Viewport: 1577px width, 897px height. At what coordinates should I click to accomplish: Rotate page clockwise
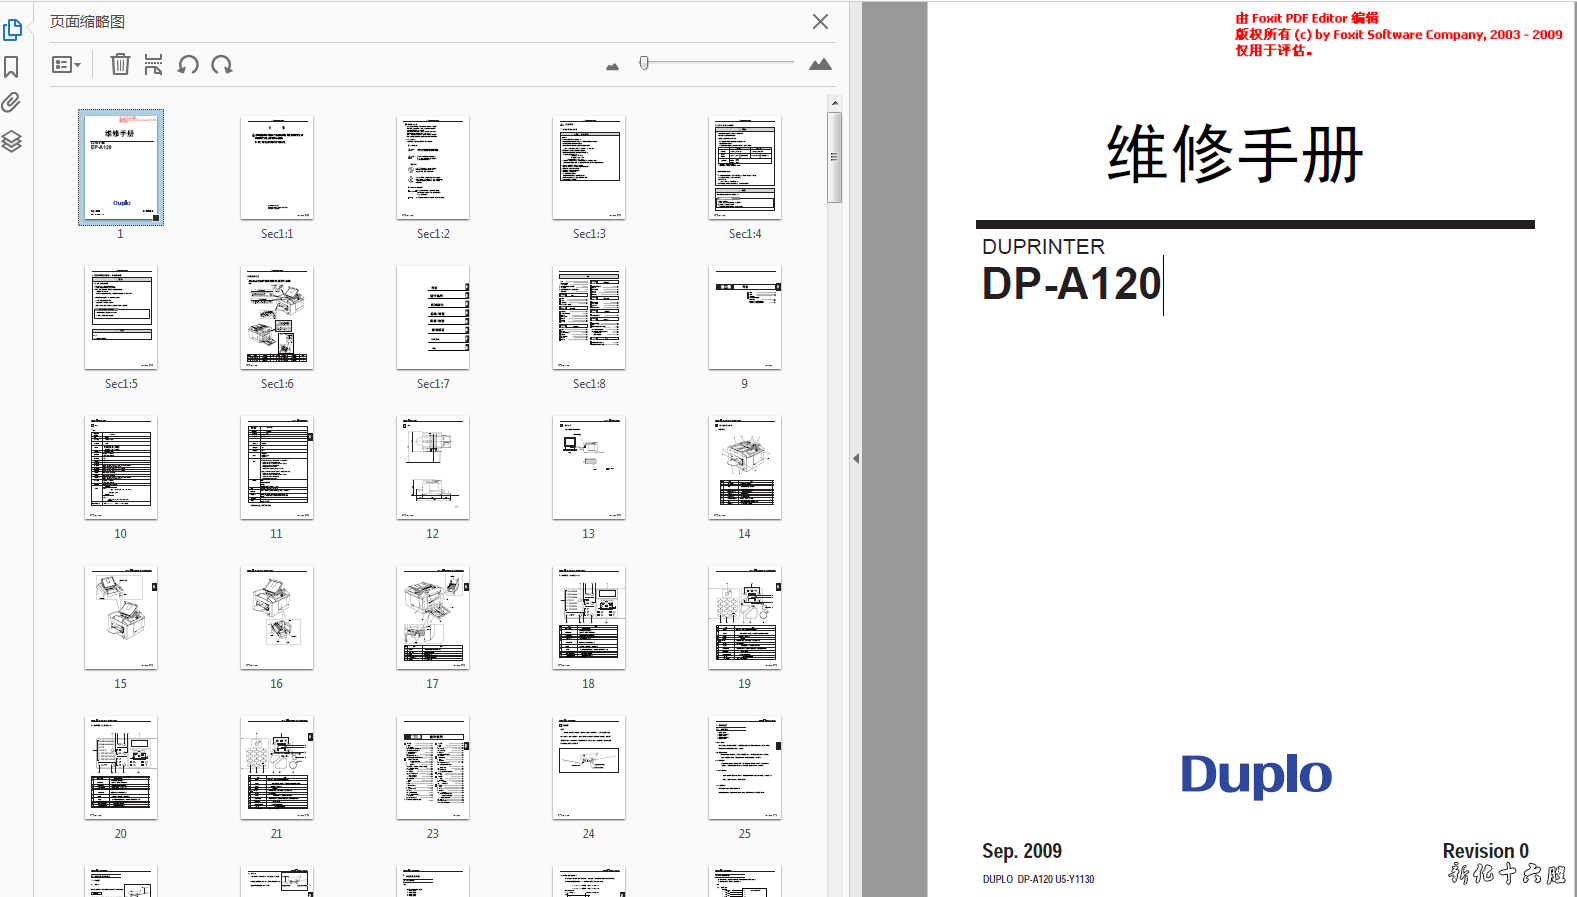[x=222, y=65]
